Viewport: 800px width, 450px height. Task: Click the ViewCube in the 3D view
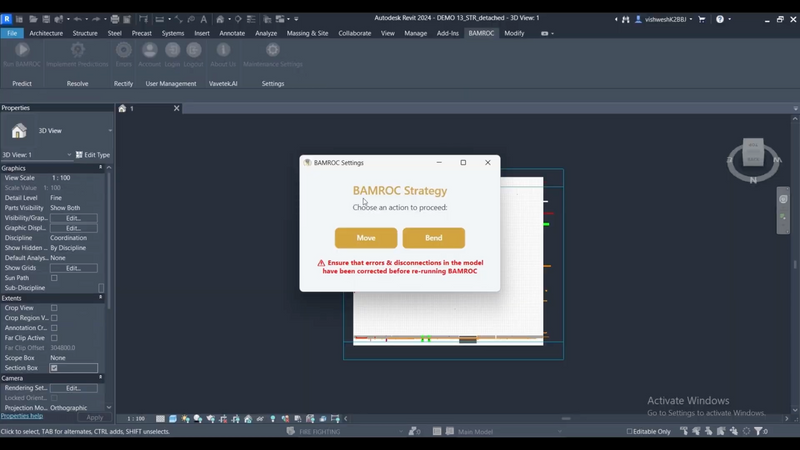point(753,152)
